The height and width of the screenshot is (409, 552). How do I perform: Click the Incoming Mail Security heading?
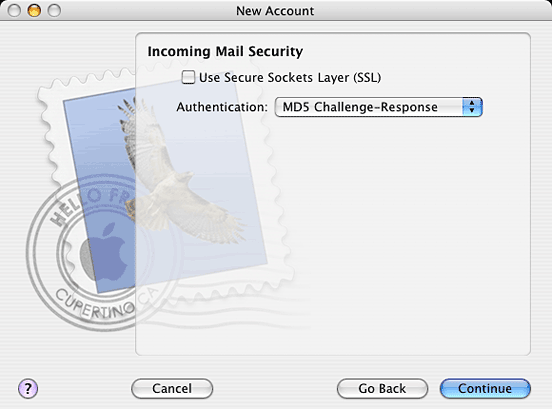tap(225, 51)
